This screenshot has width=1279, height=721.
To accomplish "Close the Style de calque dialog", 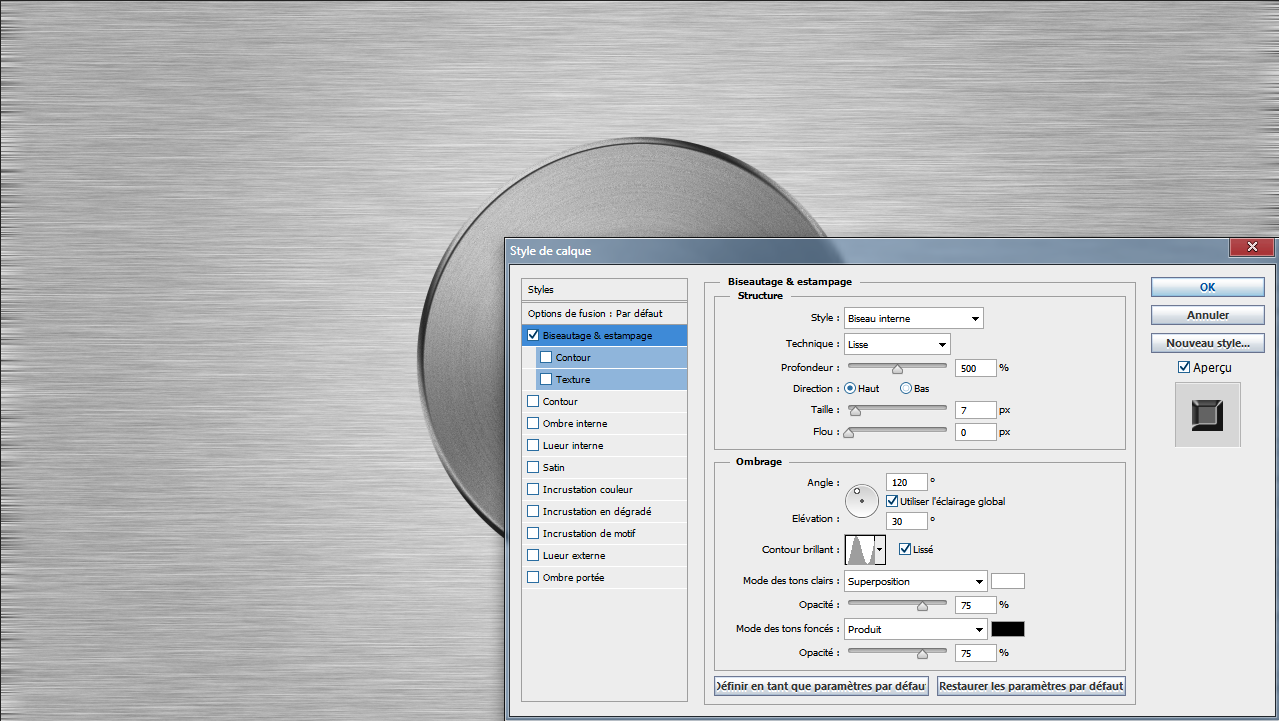I will coord(1252,248).
